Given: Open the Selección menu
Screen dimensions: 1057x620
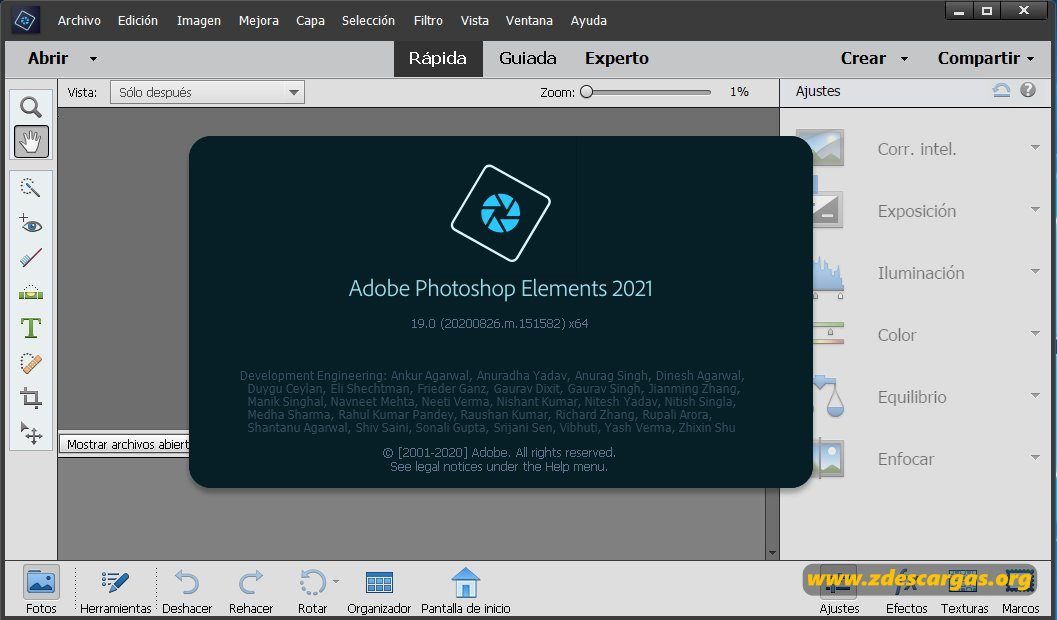Looking at the screenshot, I should click(368, 21).
